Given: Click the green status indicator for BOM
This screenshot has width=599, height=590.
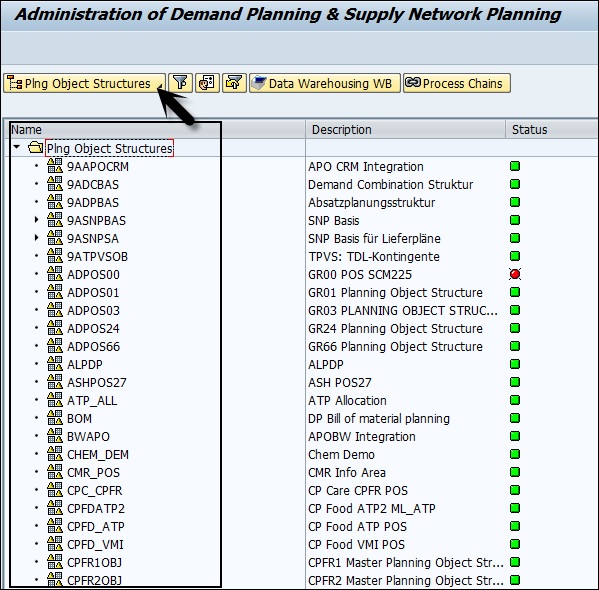Looking at the screenshot, I should tap(515, 418).
